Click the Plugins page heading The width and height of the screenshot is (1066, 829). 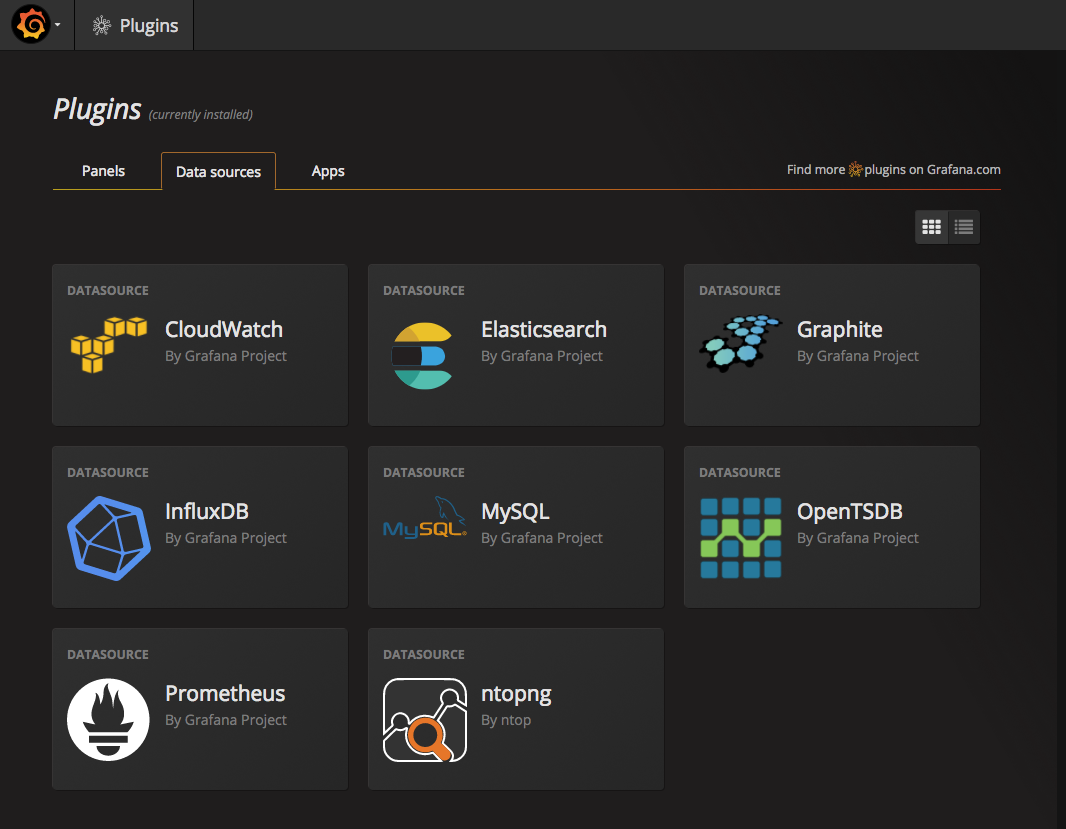click(x=98, y=109)
